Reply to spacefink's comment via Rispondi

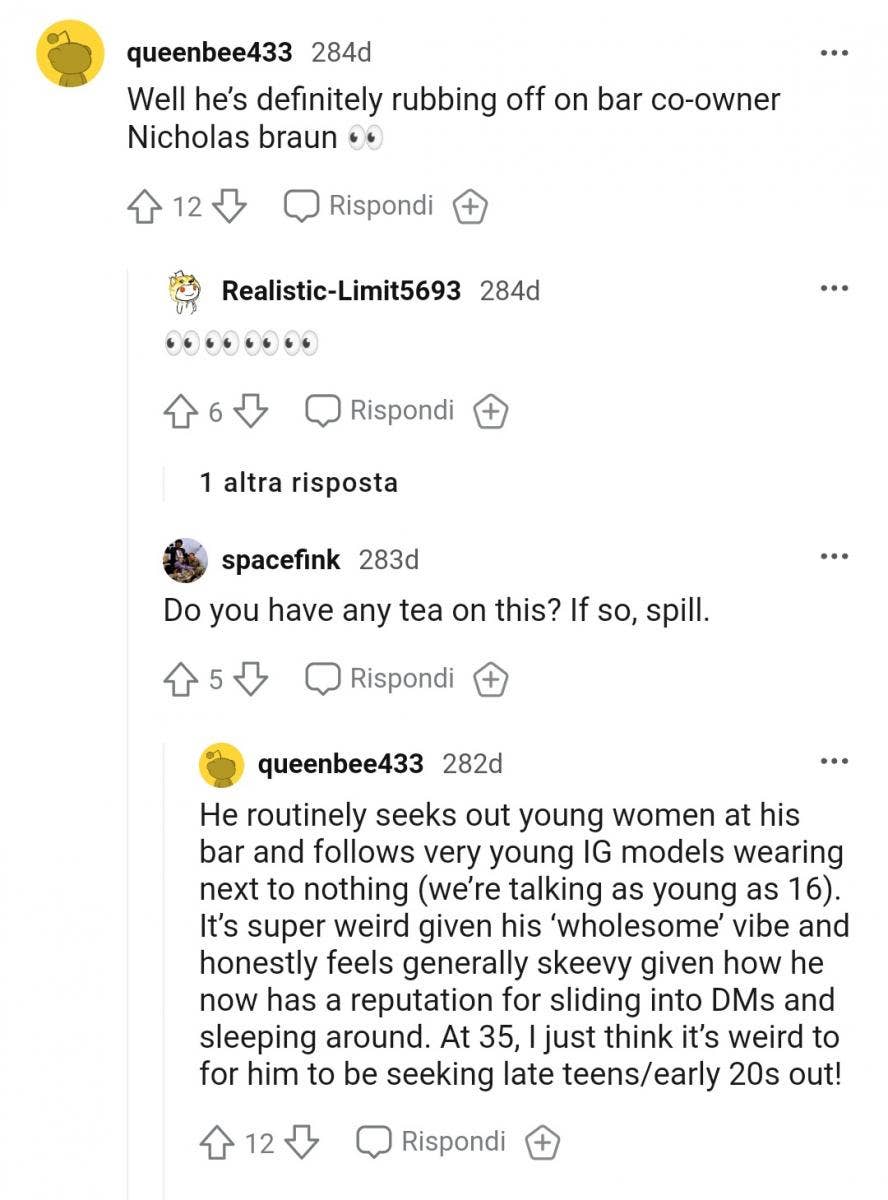380,679
